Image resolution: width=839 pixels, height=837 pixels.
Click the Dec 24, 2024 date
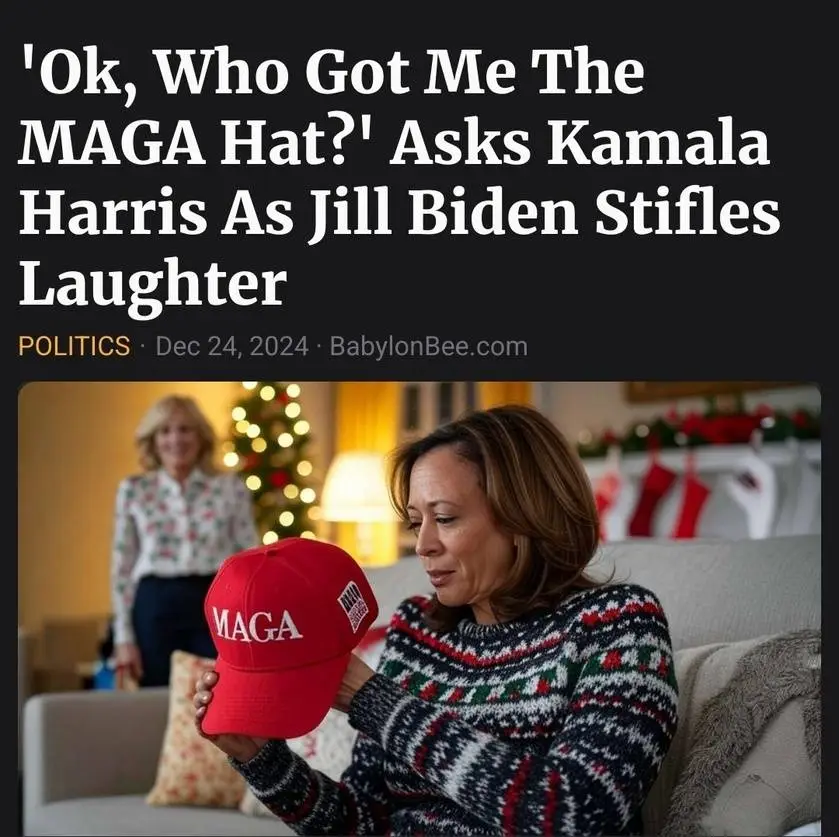pyautogui.click(x=232, y=346)
